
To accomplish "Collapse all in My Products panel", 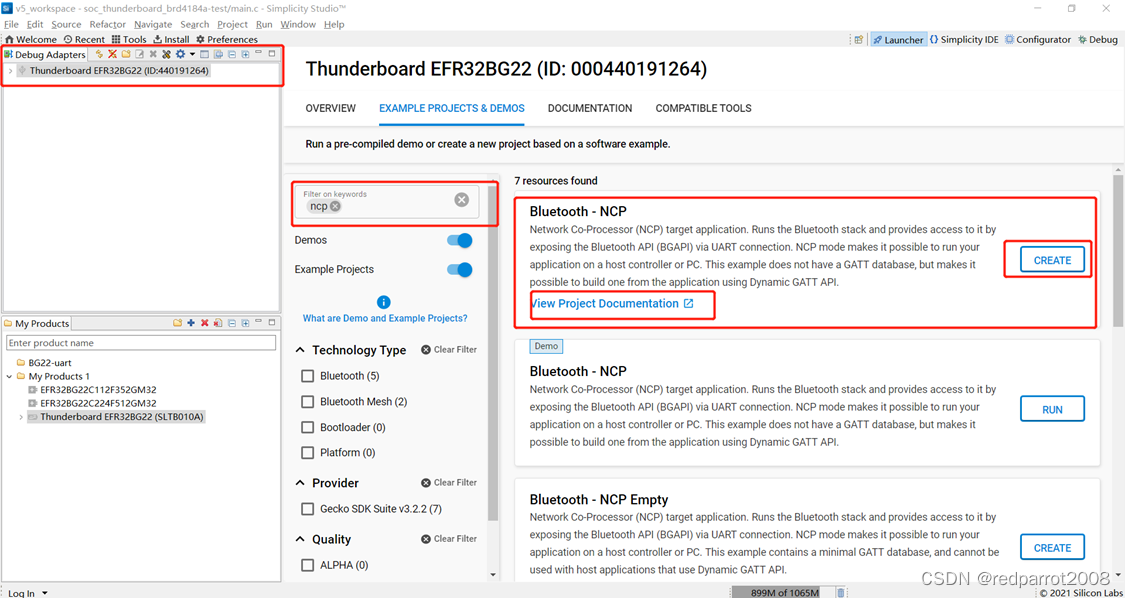I will 232,323.
